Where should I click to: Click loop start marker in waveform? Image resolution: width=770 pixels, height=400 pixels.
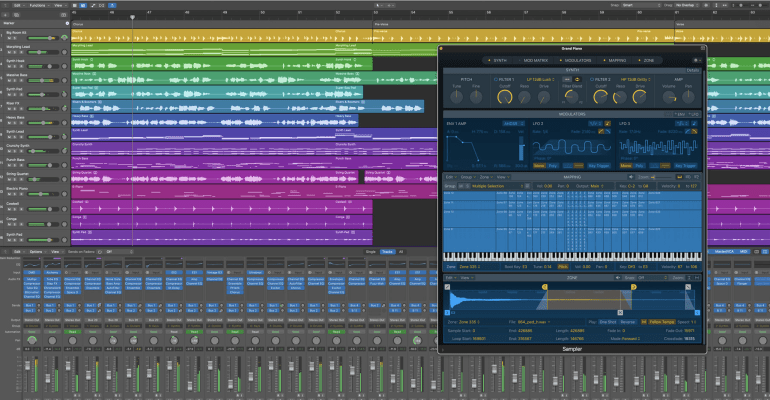[x=545, y=287]
